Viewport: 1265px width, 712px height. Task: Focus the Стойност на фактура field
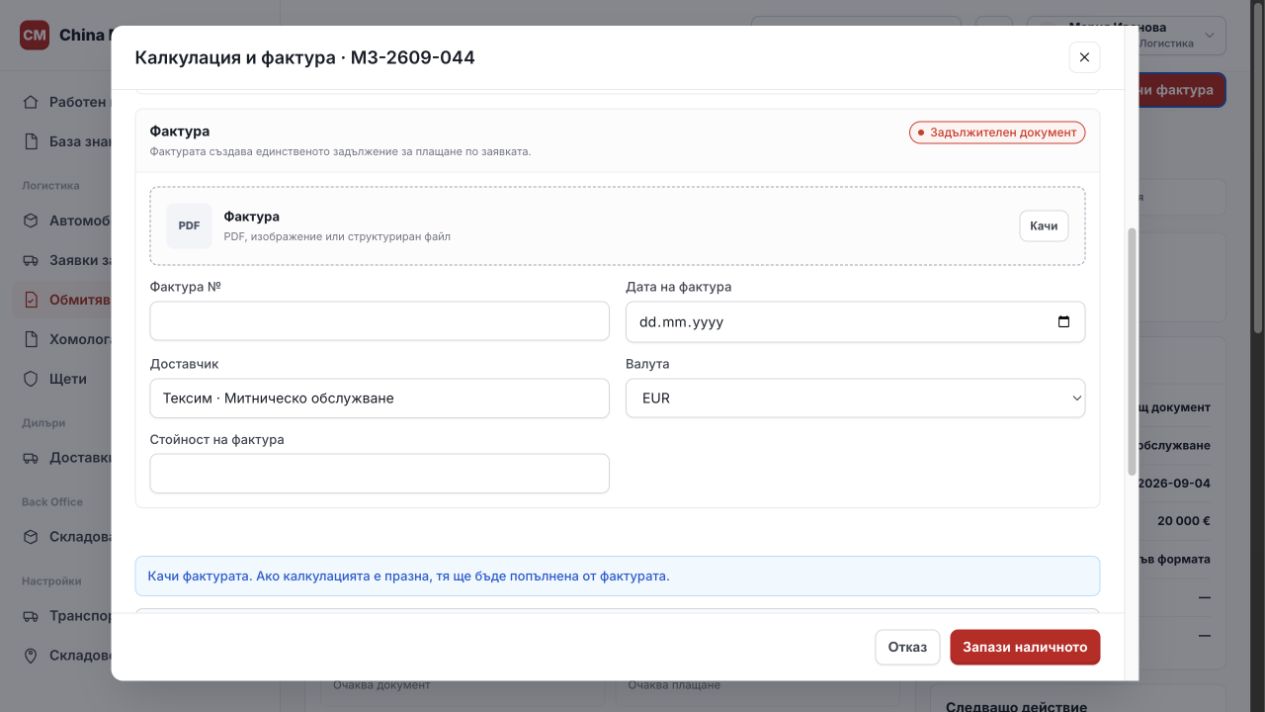pyautogui.click(x=379, y=474)
